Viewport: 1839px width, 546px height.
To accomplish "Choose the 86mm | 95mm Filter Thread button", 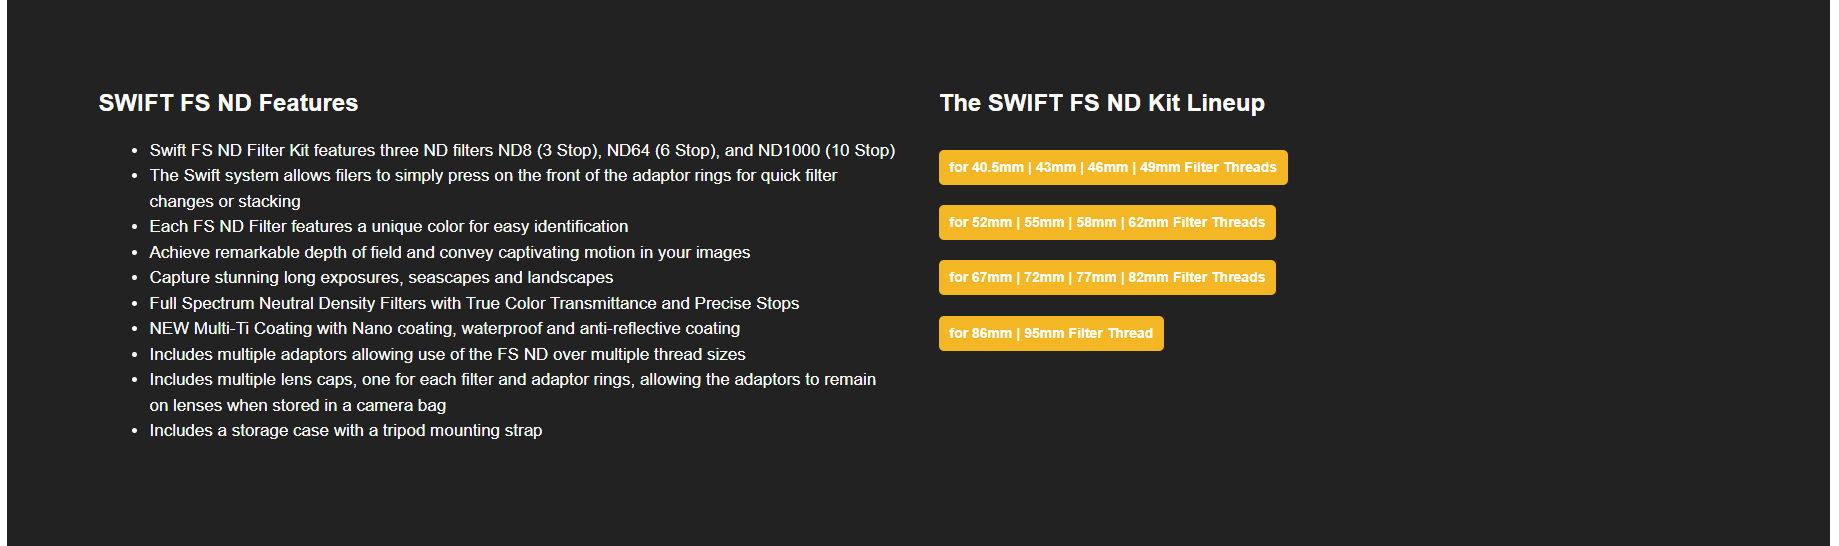I will tap(1050, 333).
